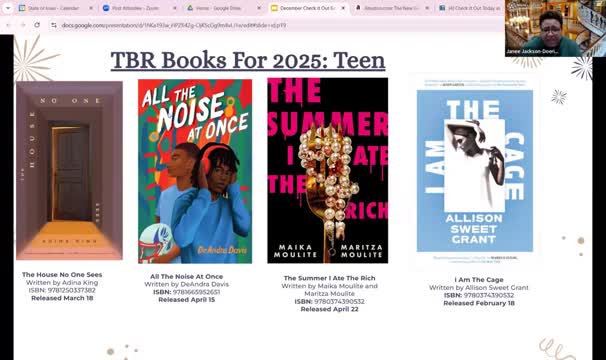
Task: Switch to the State of Iowa Calendar tab
Action: 56,8
